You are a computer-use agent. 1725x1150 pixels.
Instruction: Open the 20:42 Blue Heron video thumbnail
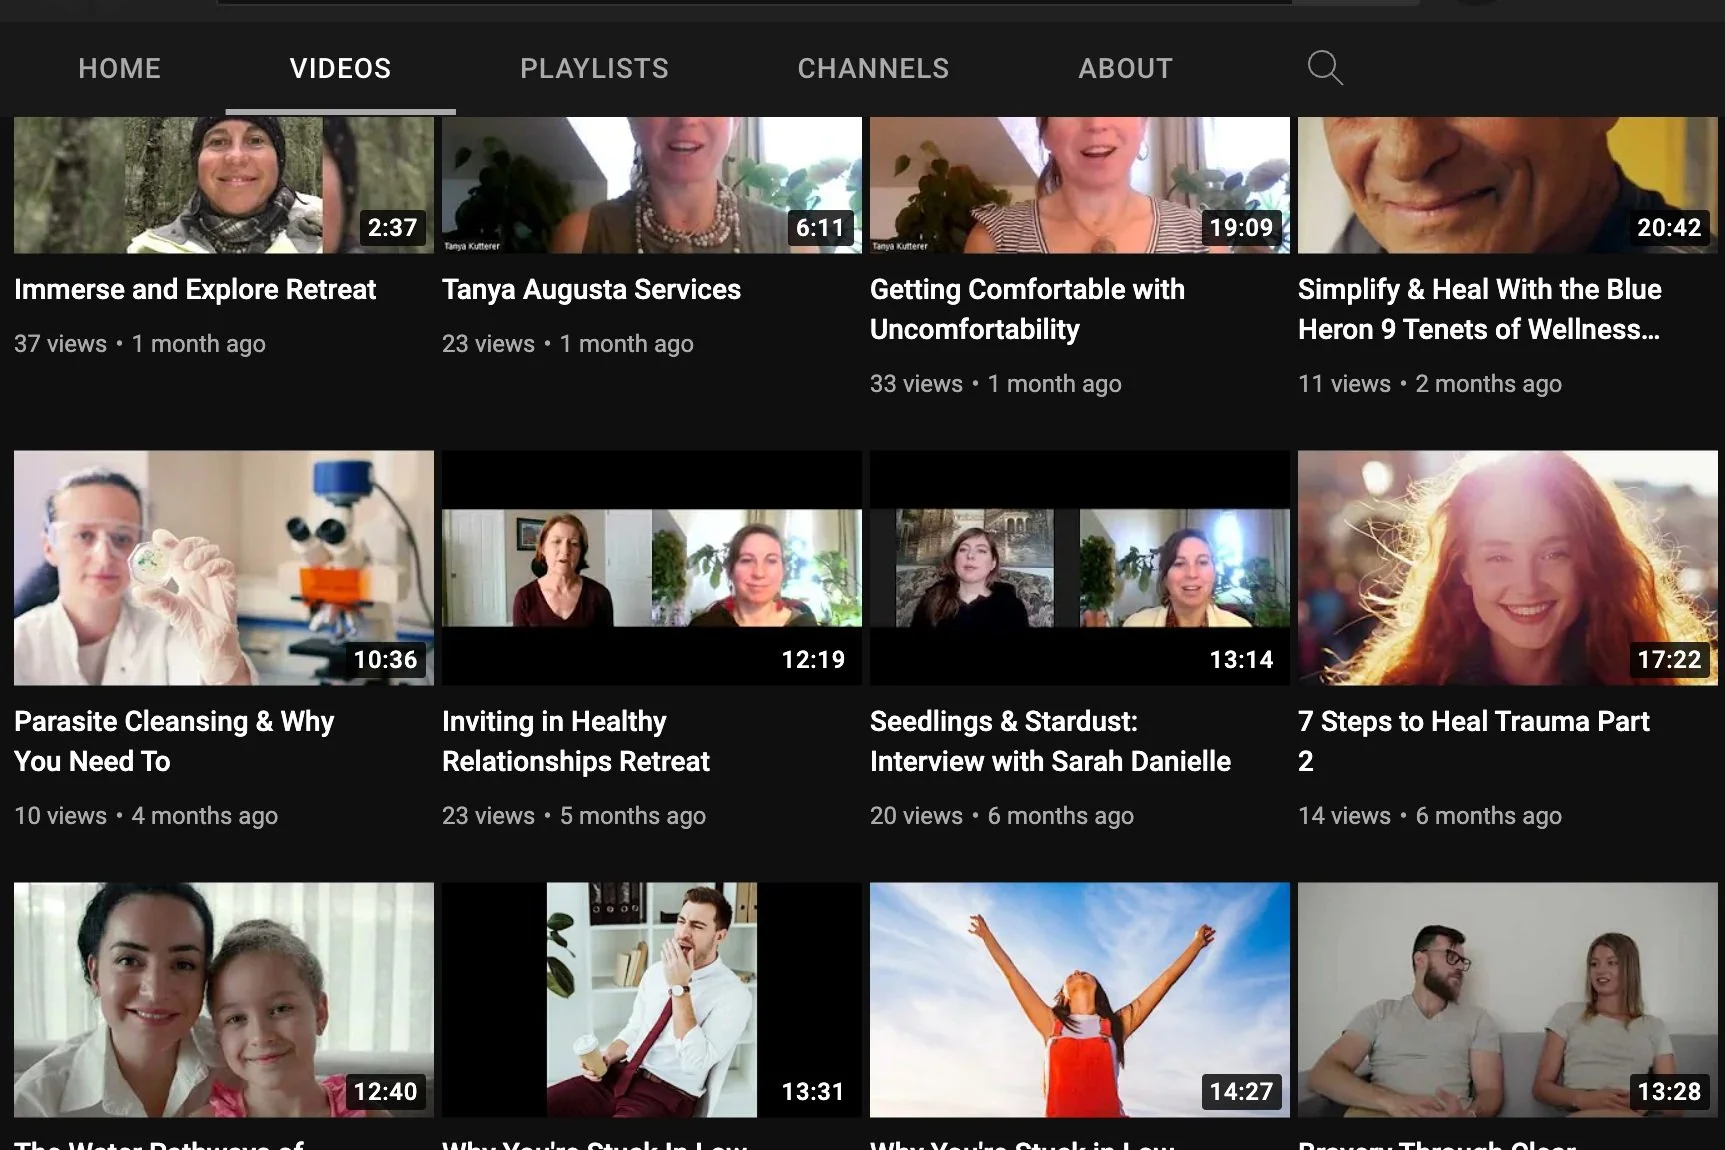tap(1508, 185)
